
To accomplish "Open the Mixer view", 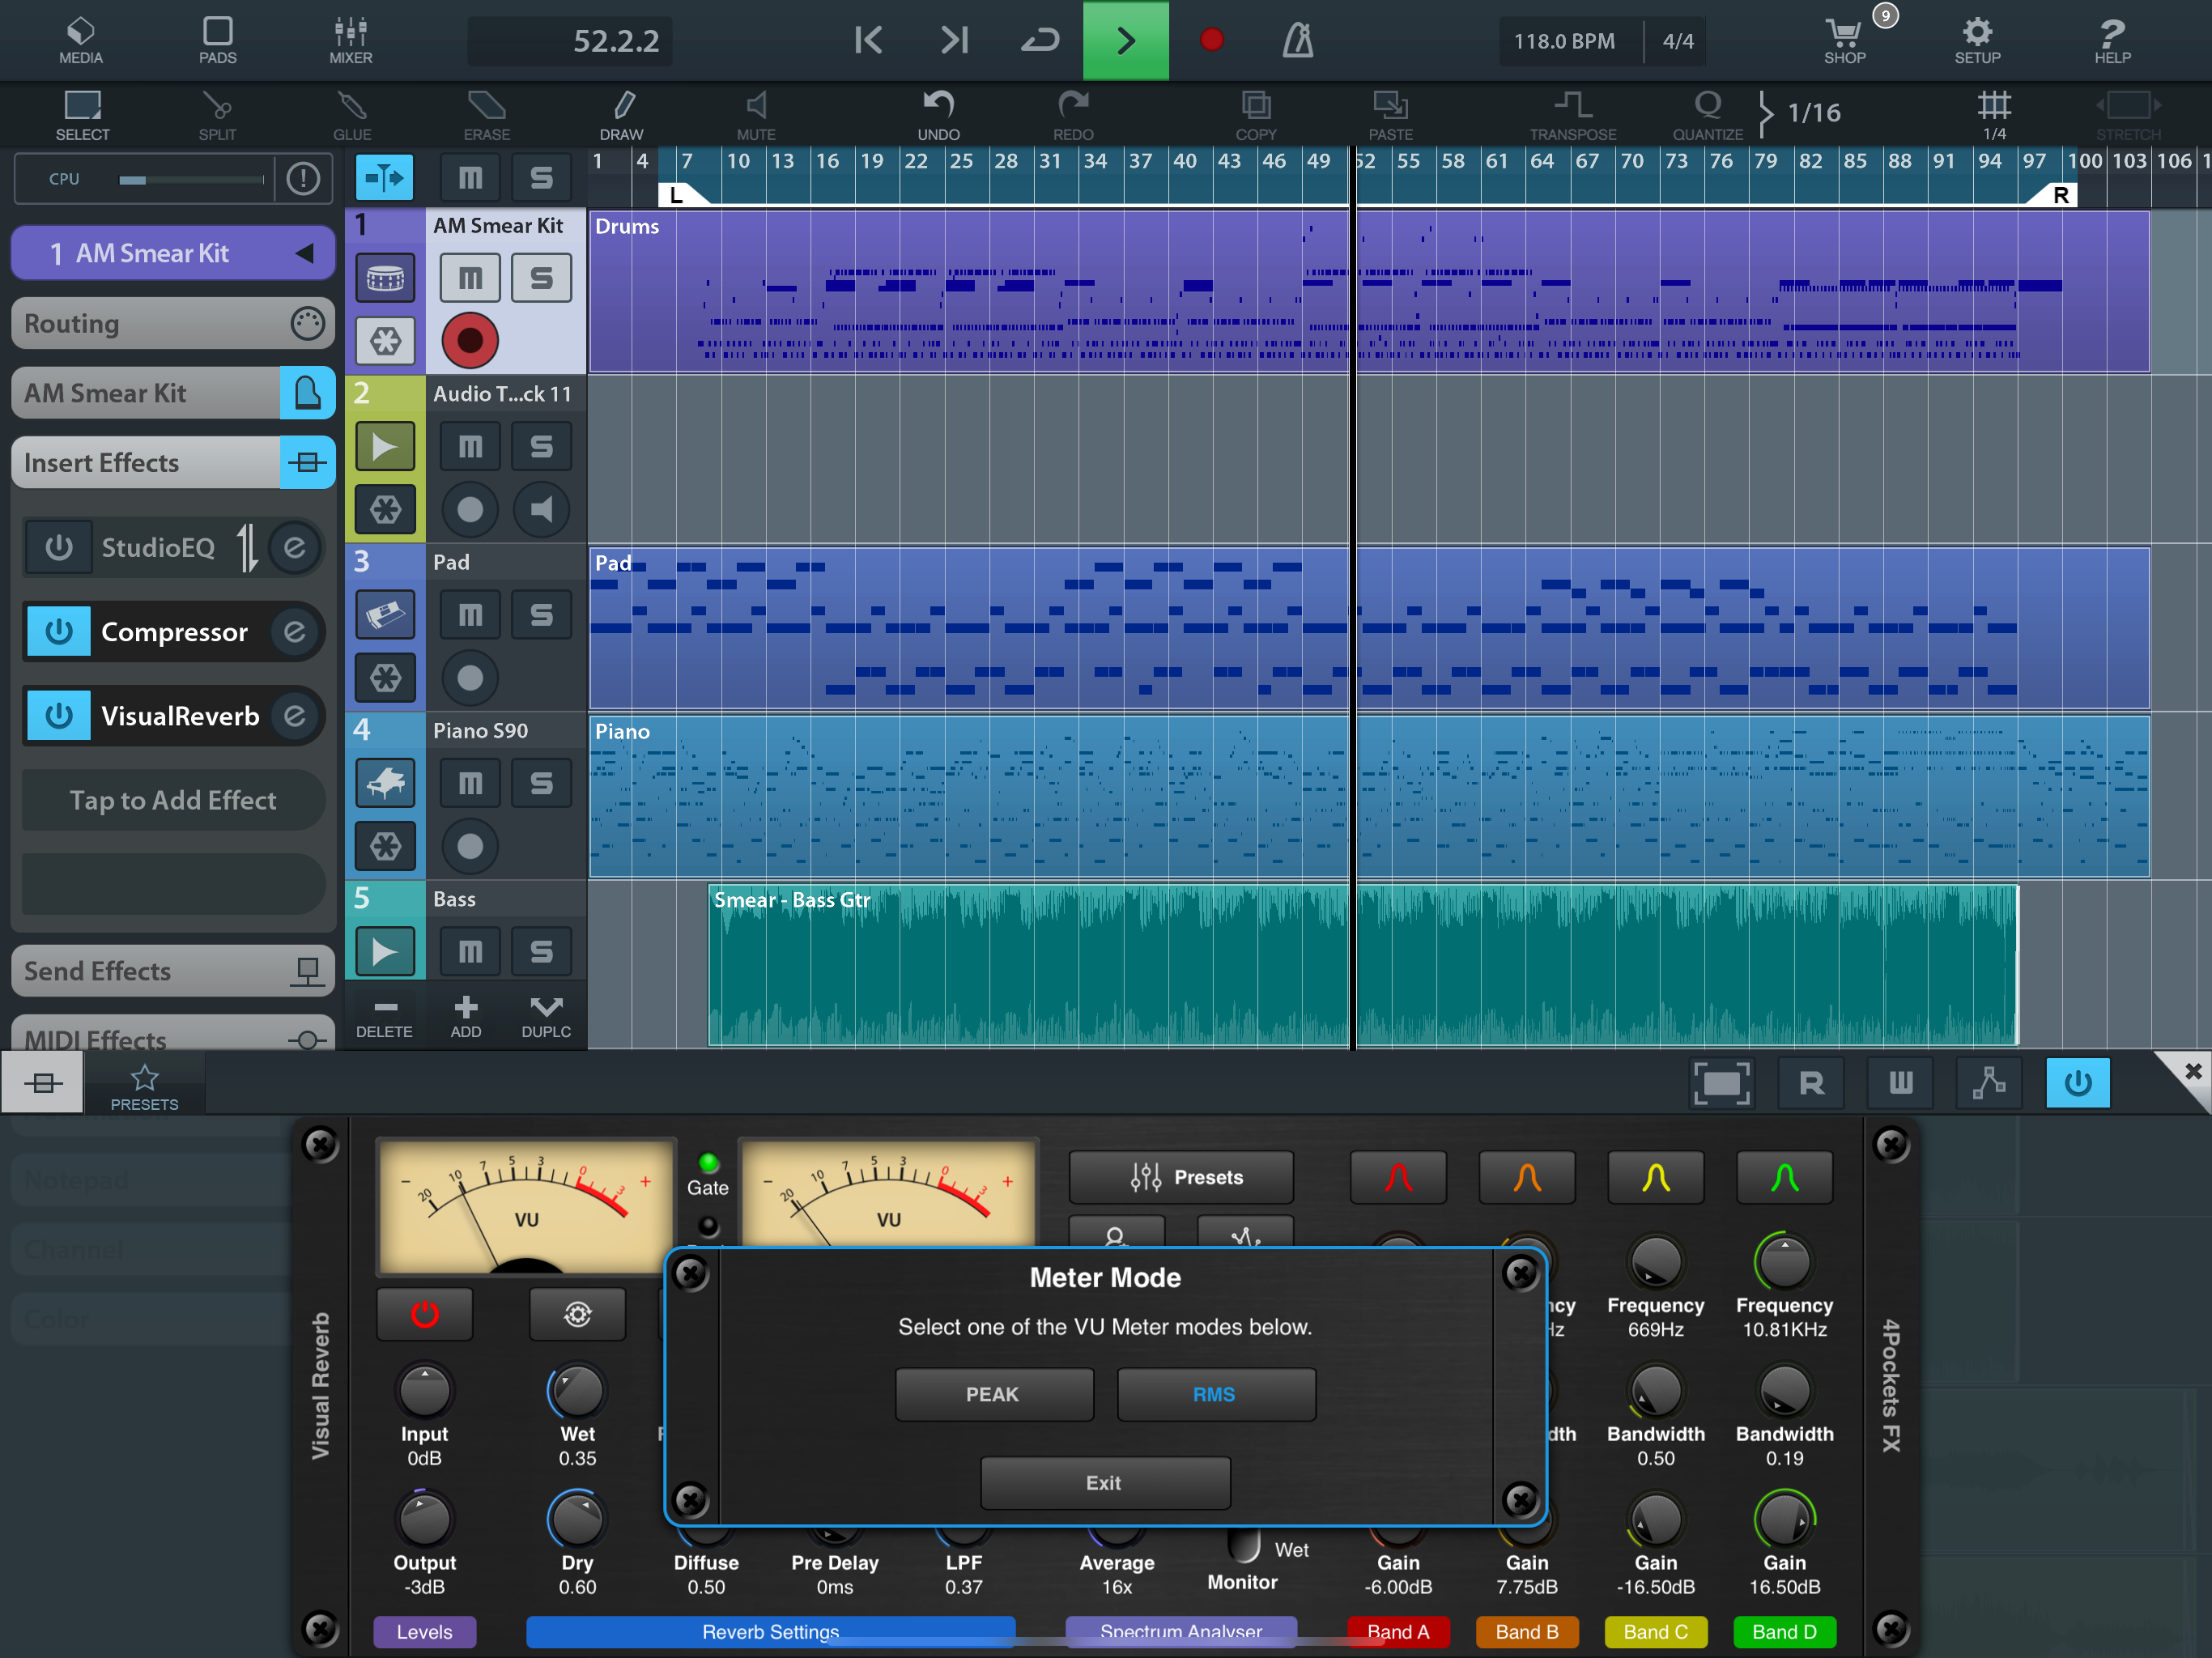I will pos(350,41).
